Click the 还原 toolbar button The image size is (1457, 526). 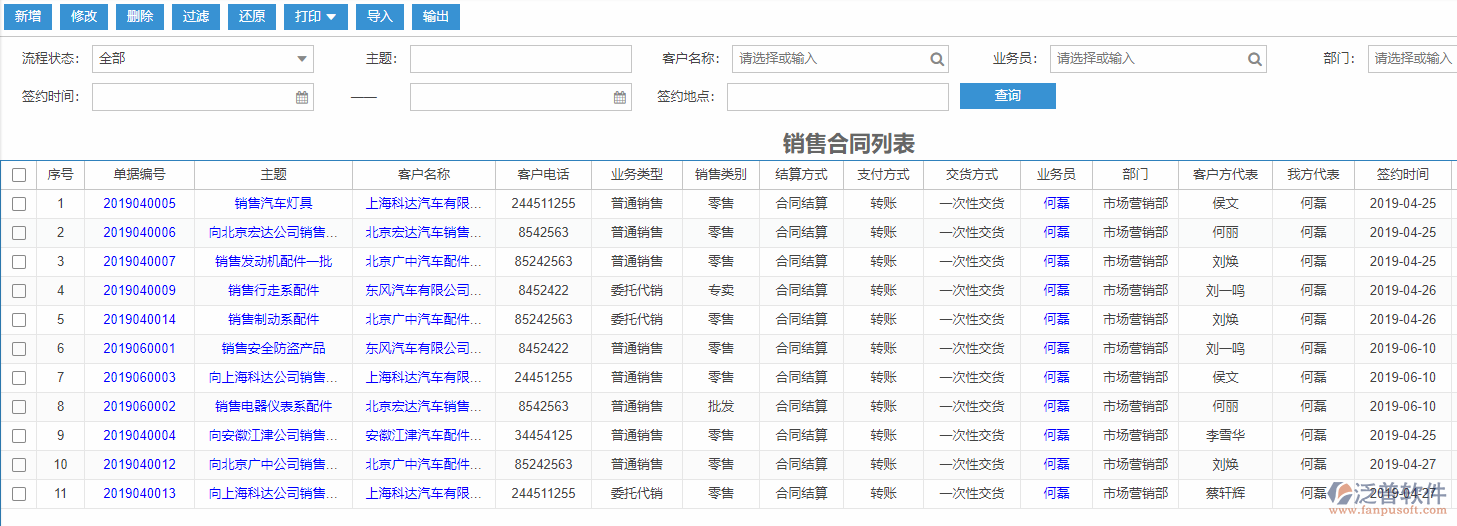[x=252, y=16]
